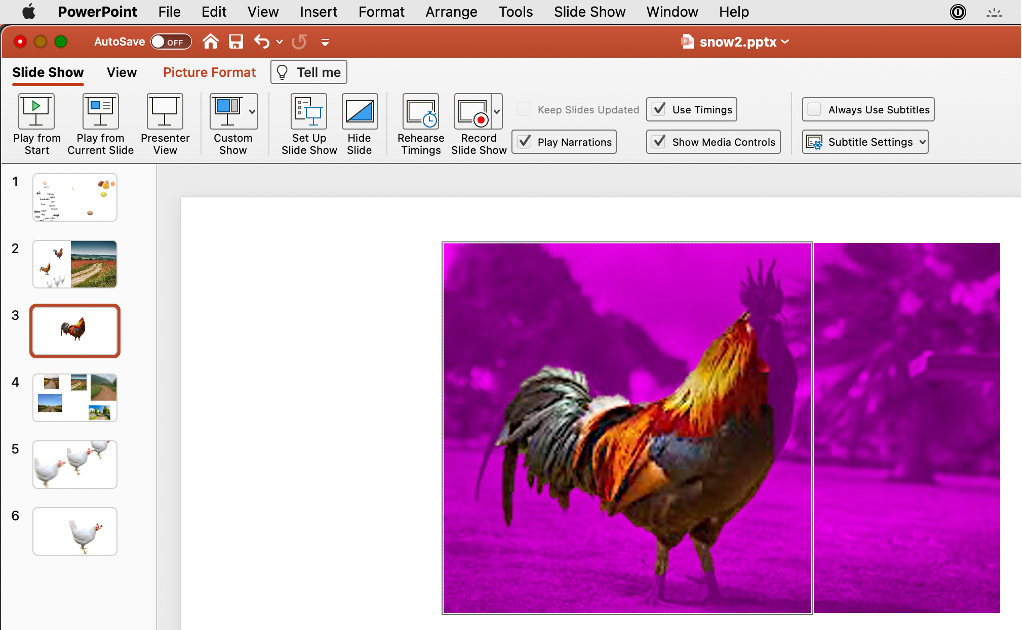This screenshot has width=1022, height=630.
Task: Switch to the View ribbon tab
Action: [x=122, y=72]
